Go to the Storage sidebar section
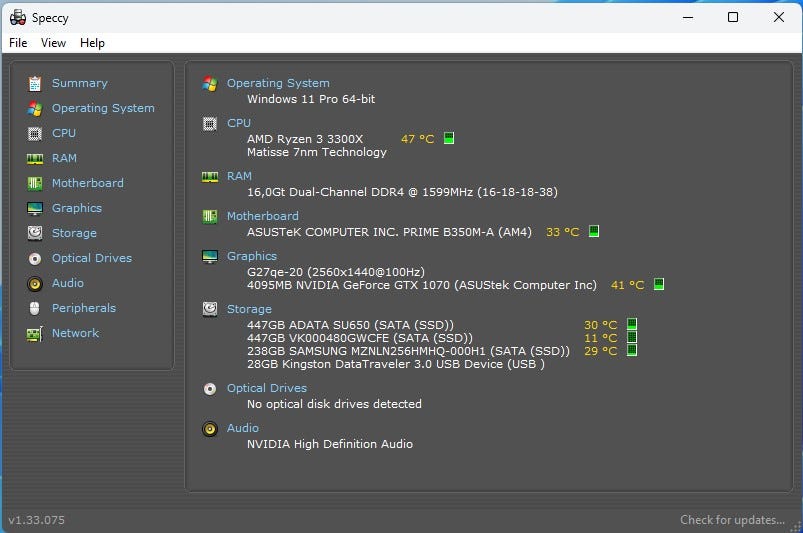 coord(74,233)
